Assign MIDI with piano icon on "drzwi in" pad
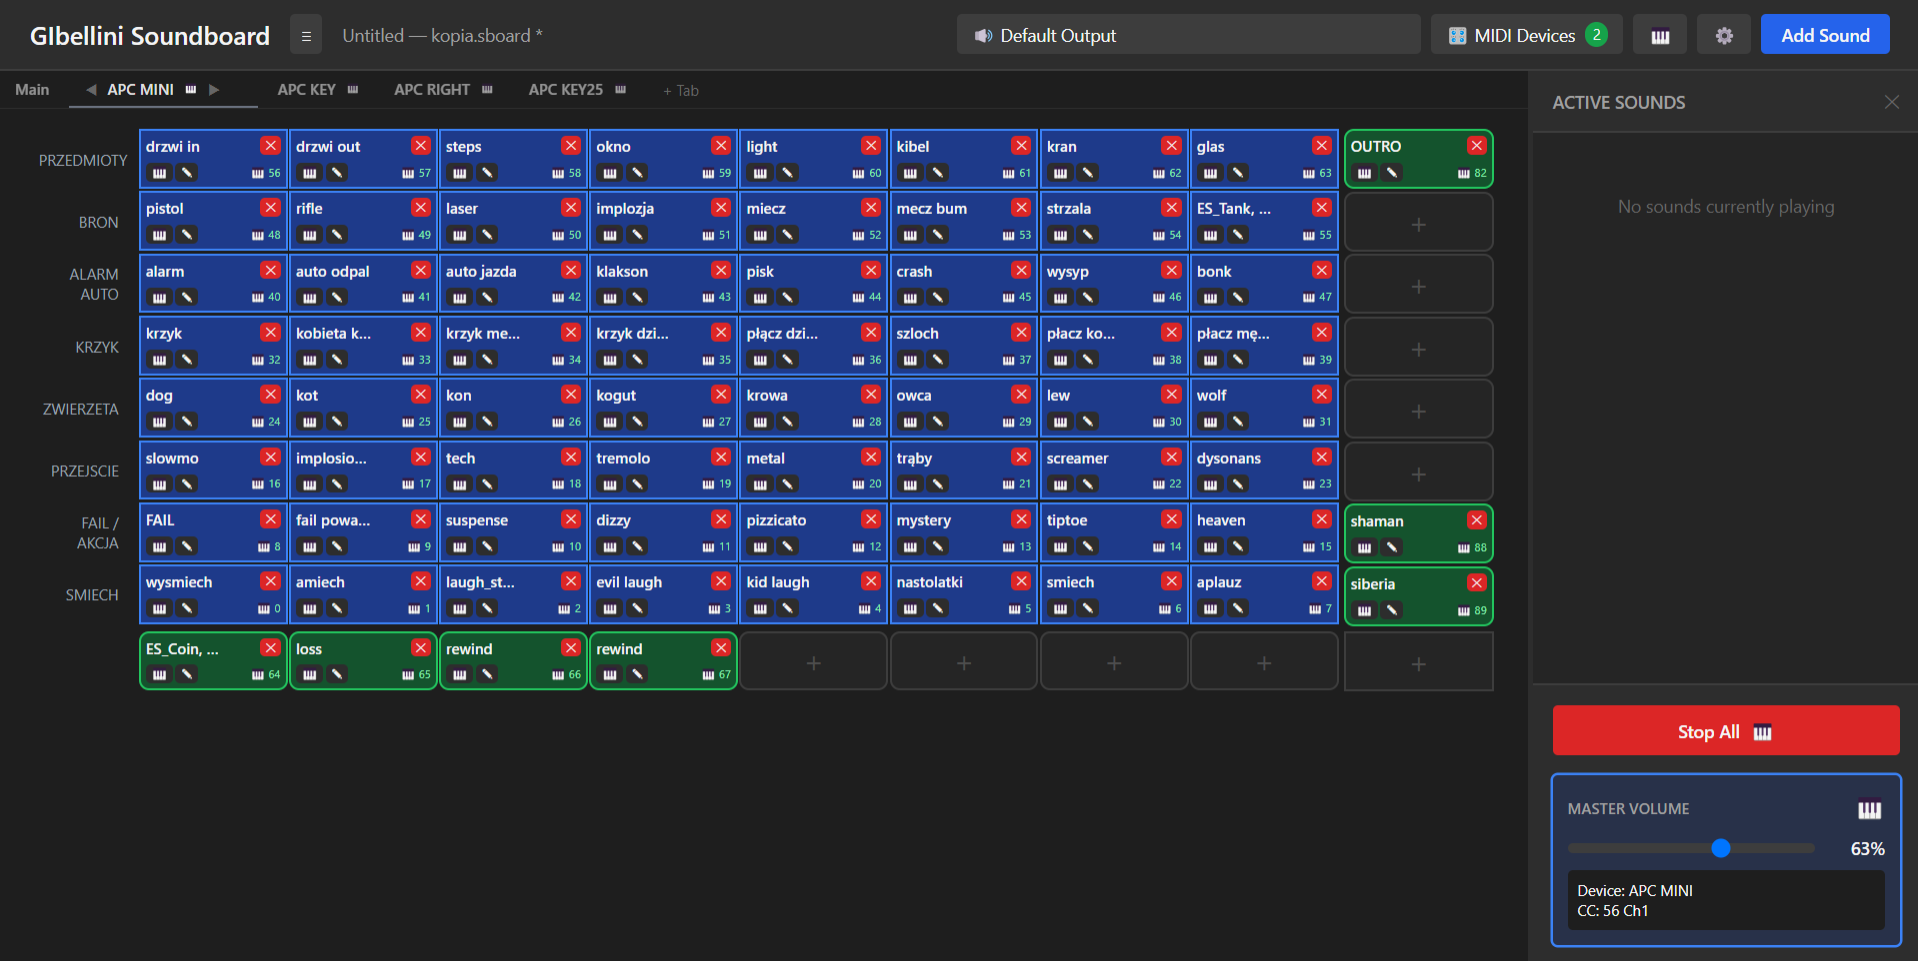 [x=159, y=172]
